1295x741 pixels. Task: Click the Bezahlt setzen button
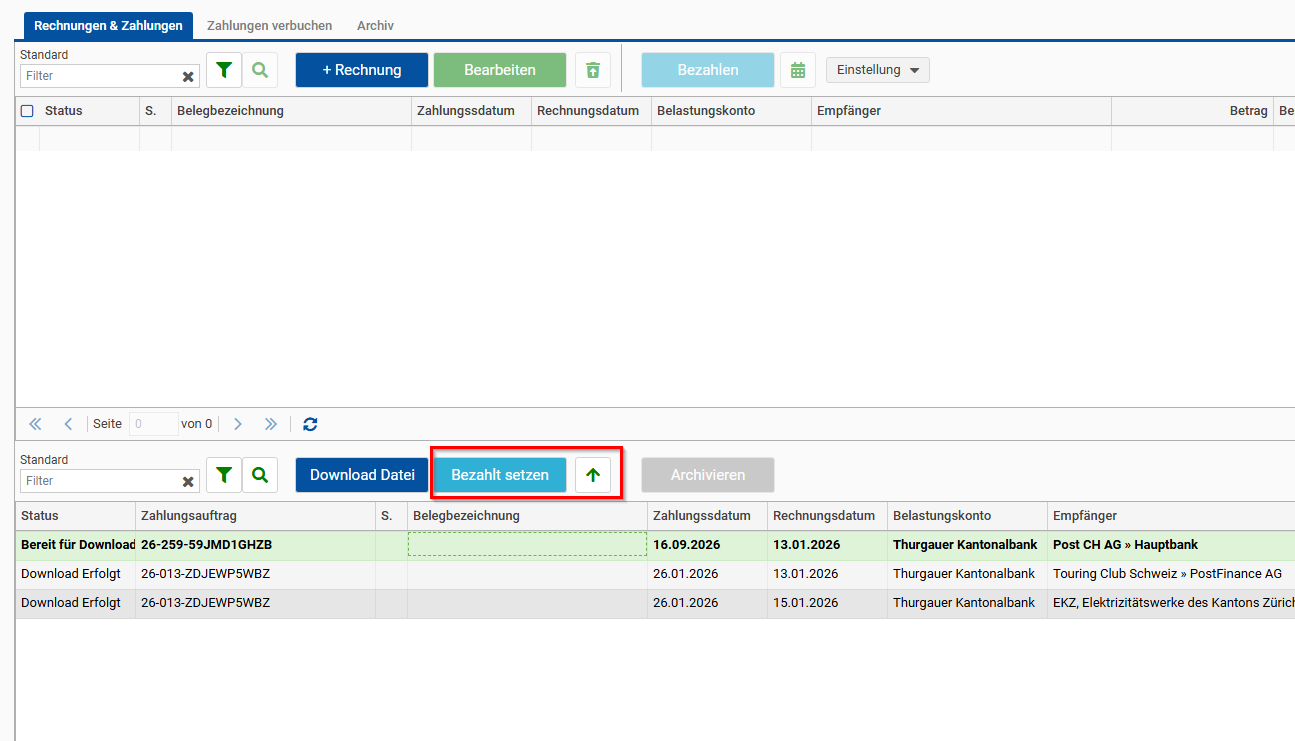tap(500, 475)
